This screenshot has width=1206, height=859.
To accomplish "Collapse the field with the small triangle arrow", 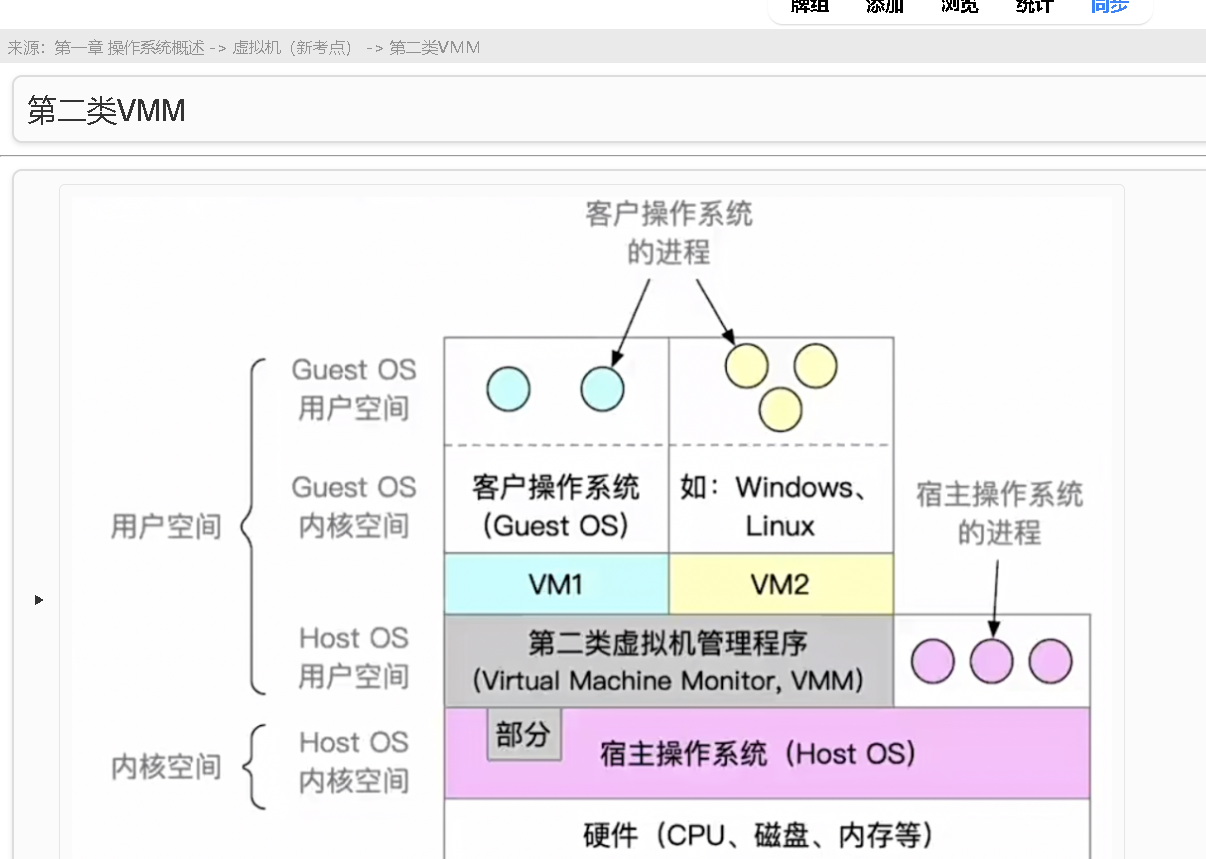I will [39, 600].
